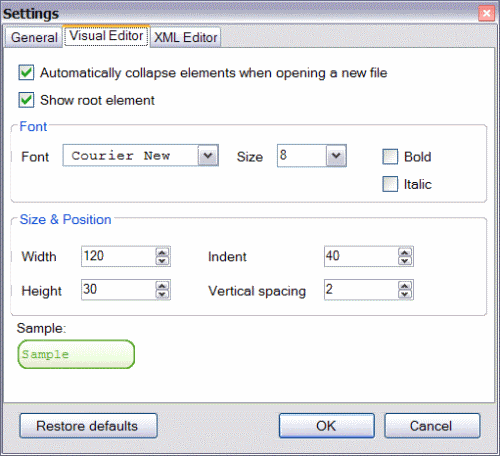Confirm settings with the OK button
500x456 pixels.
tap(327, 426)
